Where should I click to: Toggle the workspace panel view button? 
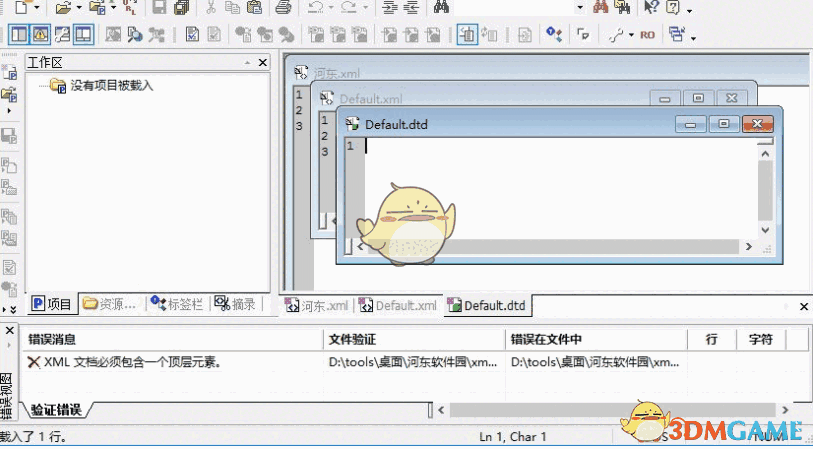coord(19,35)
